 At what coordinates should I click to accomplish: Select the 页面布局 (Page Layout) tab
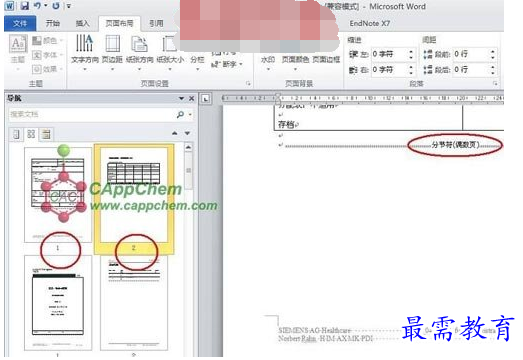119,23
